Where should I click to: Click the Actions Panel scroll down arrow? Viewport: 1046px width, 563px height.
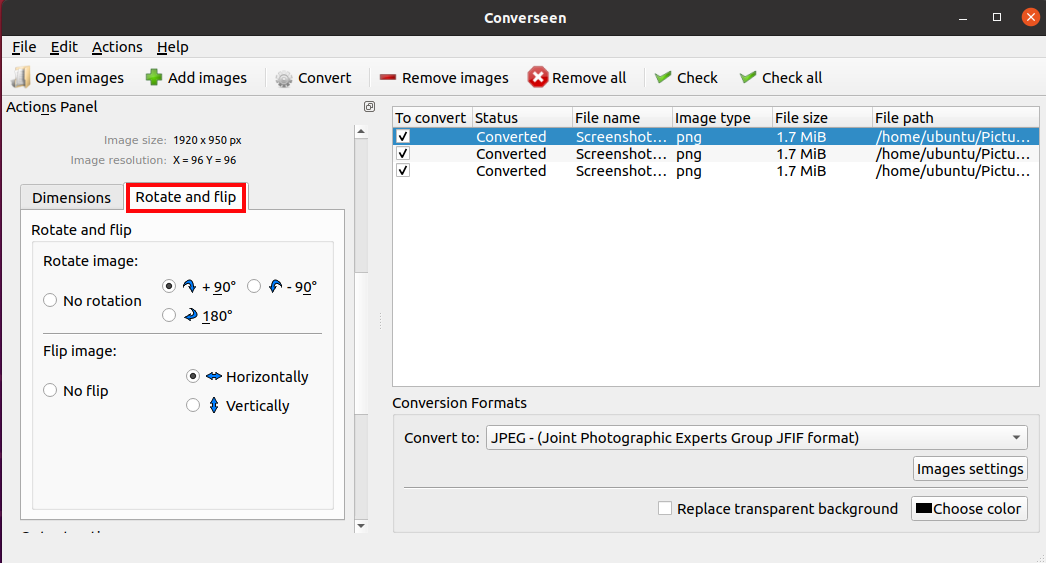tap(361, 526)
